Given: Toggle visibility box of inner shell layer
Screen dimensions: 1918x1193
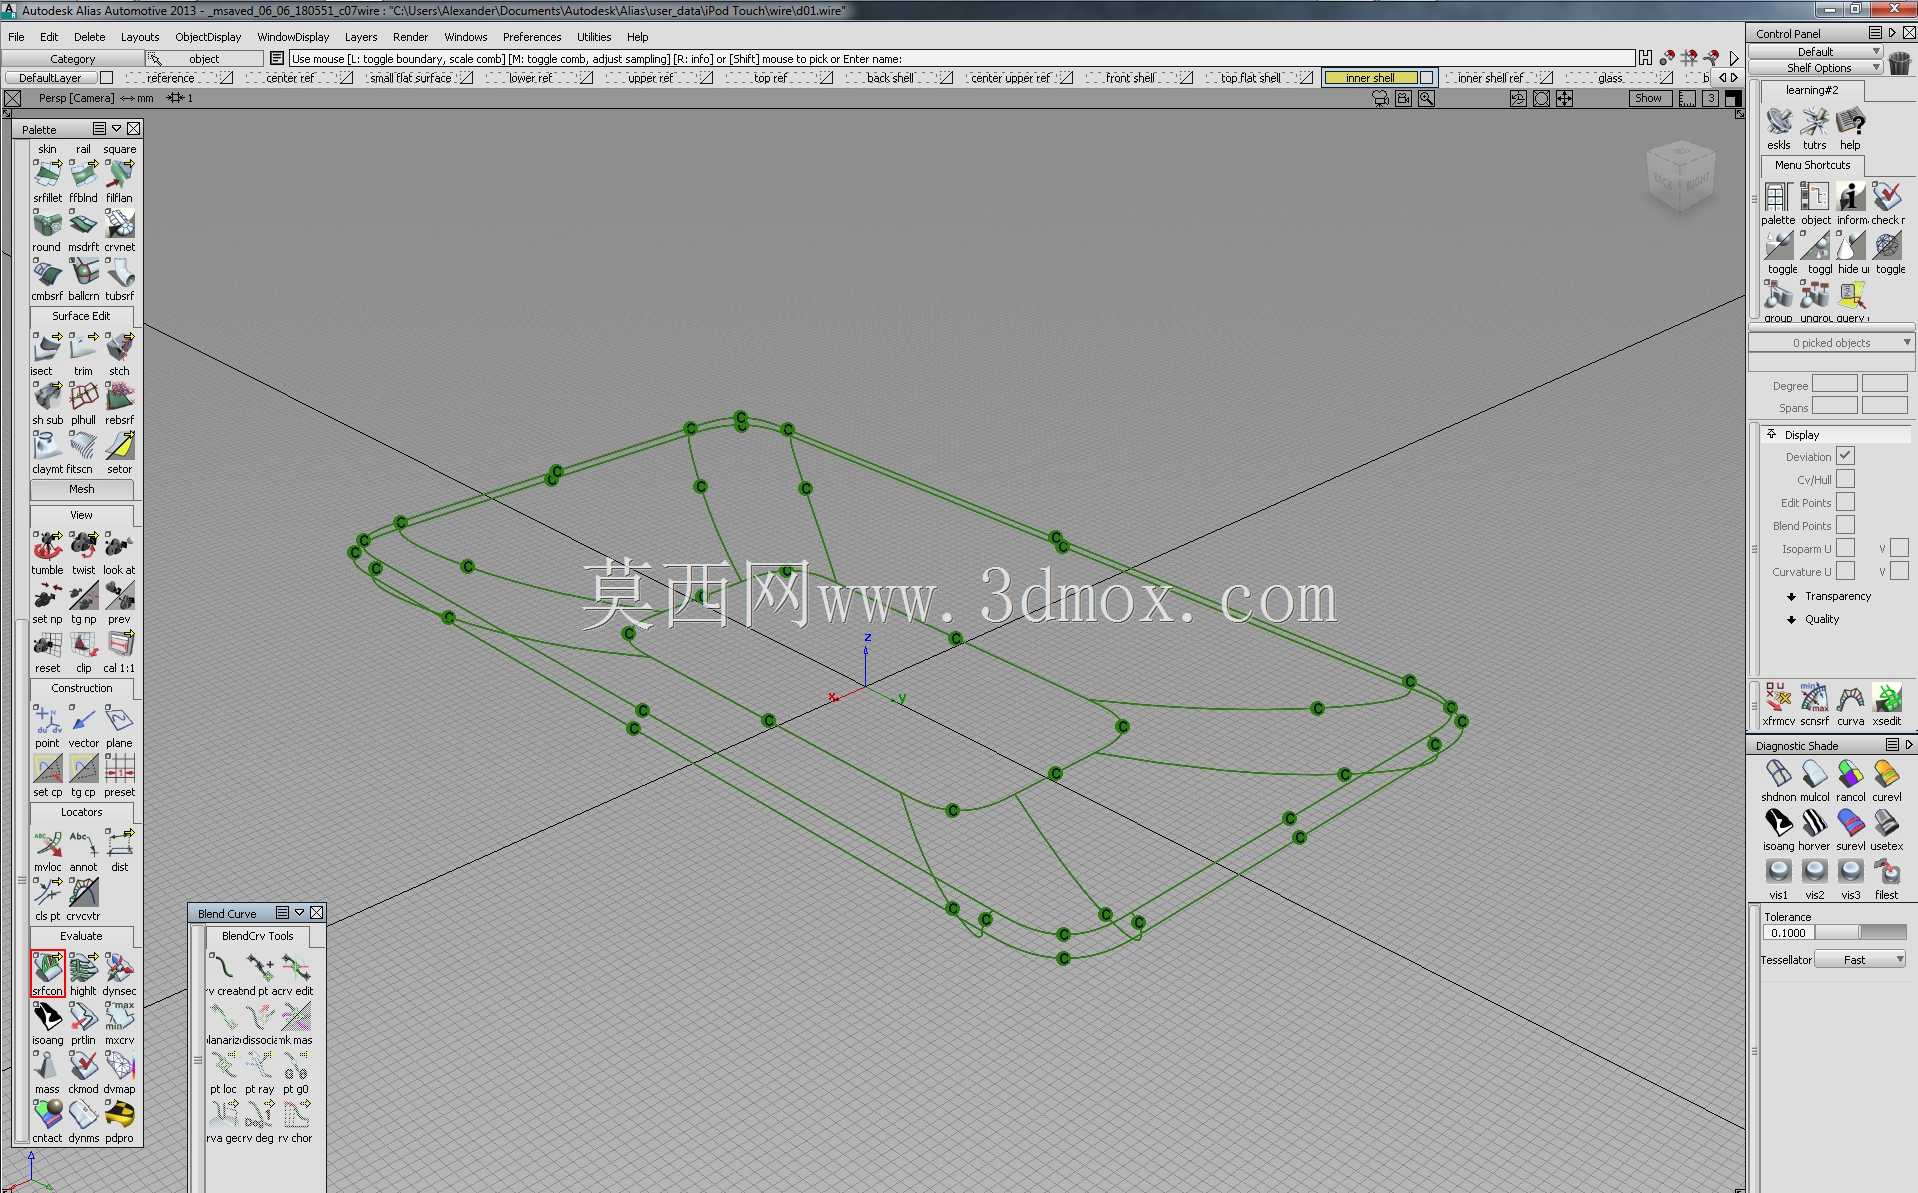Looking at the screenshot, I should coord(1427,78).
